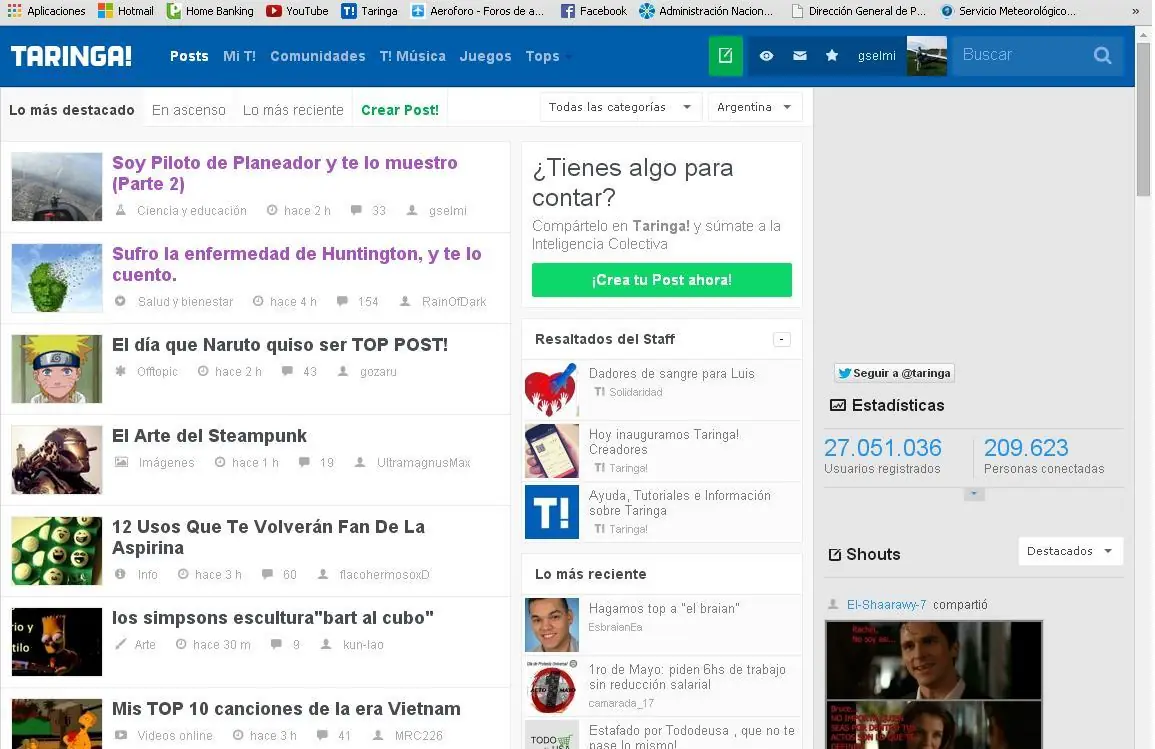Click Ciencia y educación category
This screenshot has width=1155, height=749.
(192, 211)
